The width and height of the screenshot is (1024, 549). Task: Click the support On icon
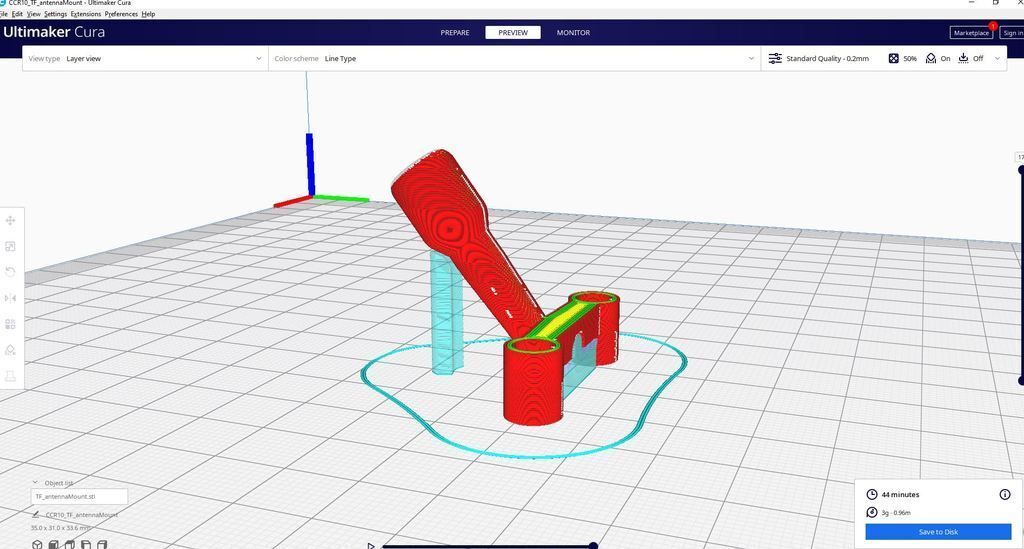pos(931,59)
